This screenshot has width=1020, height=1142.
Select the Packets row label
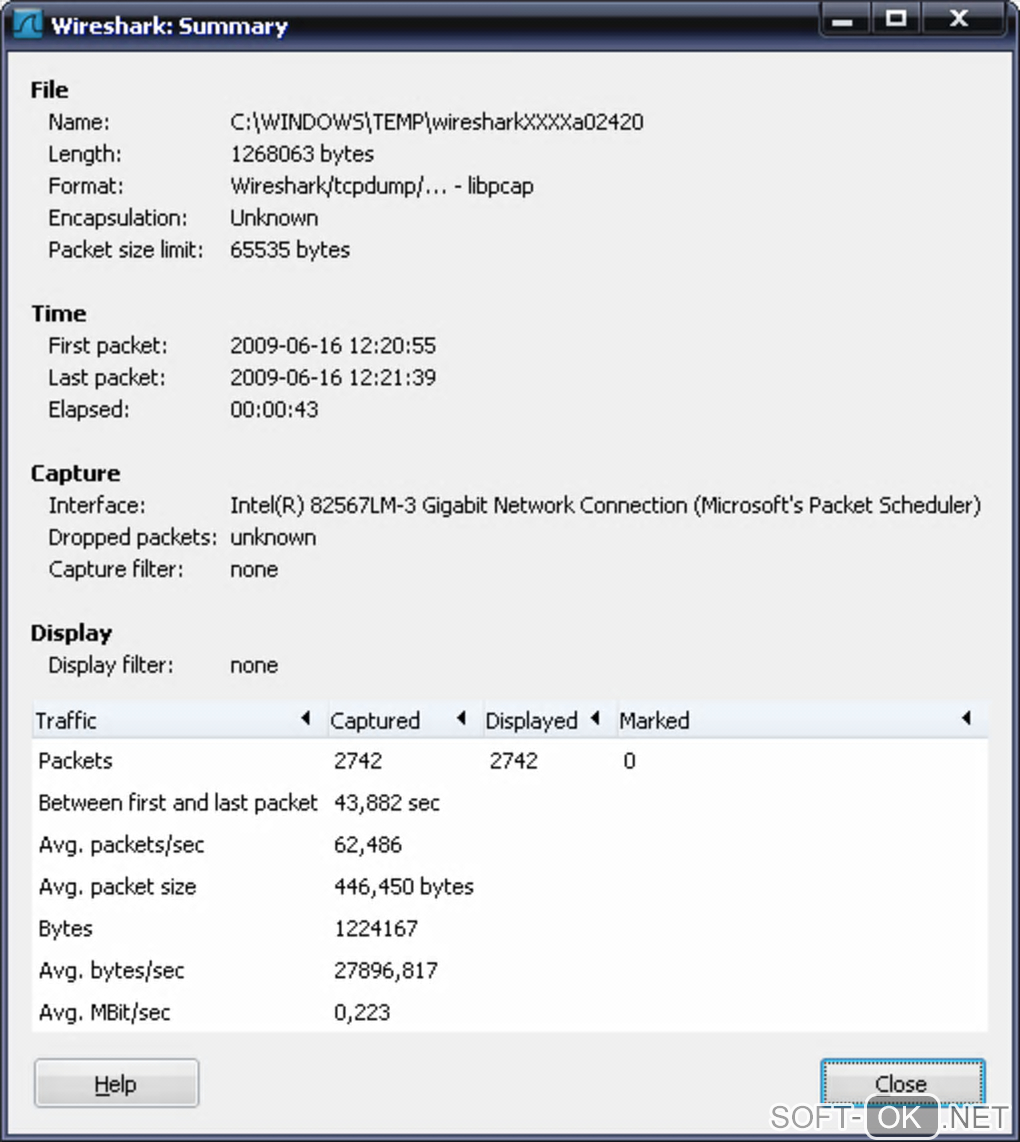point(76,761)
